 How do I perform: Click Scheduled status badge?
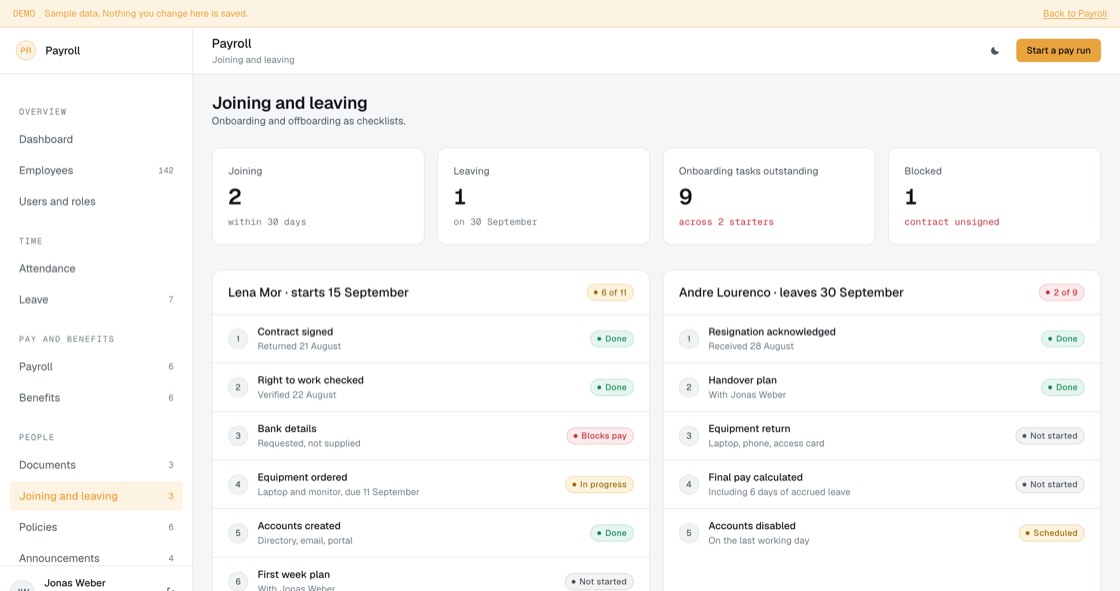point(1051,533)
